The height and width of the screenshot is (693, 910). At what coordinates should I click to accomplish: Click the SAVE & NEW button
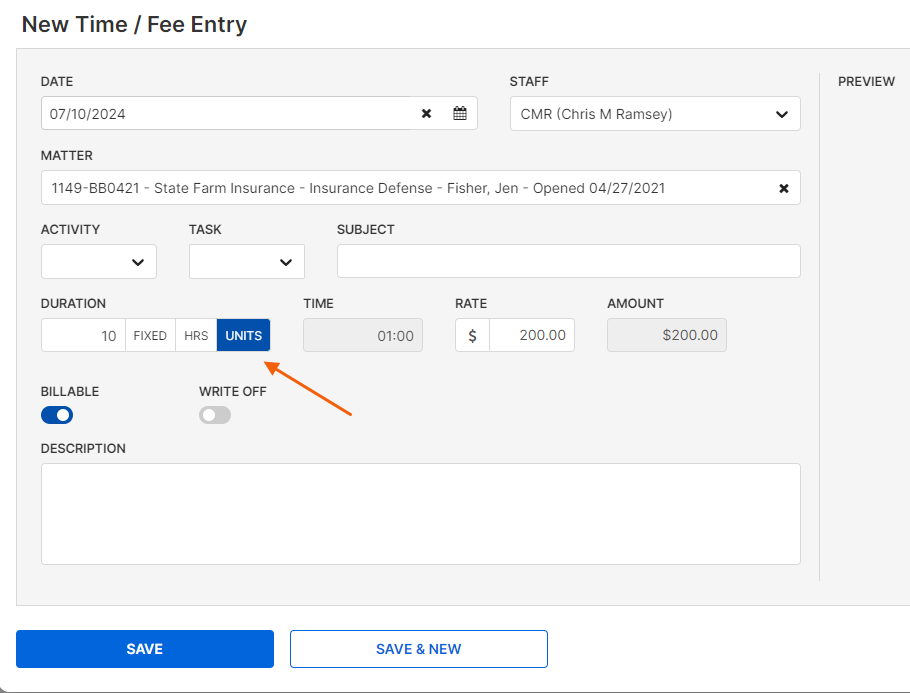tap(419, 649)
